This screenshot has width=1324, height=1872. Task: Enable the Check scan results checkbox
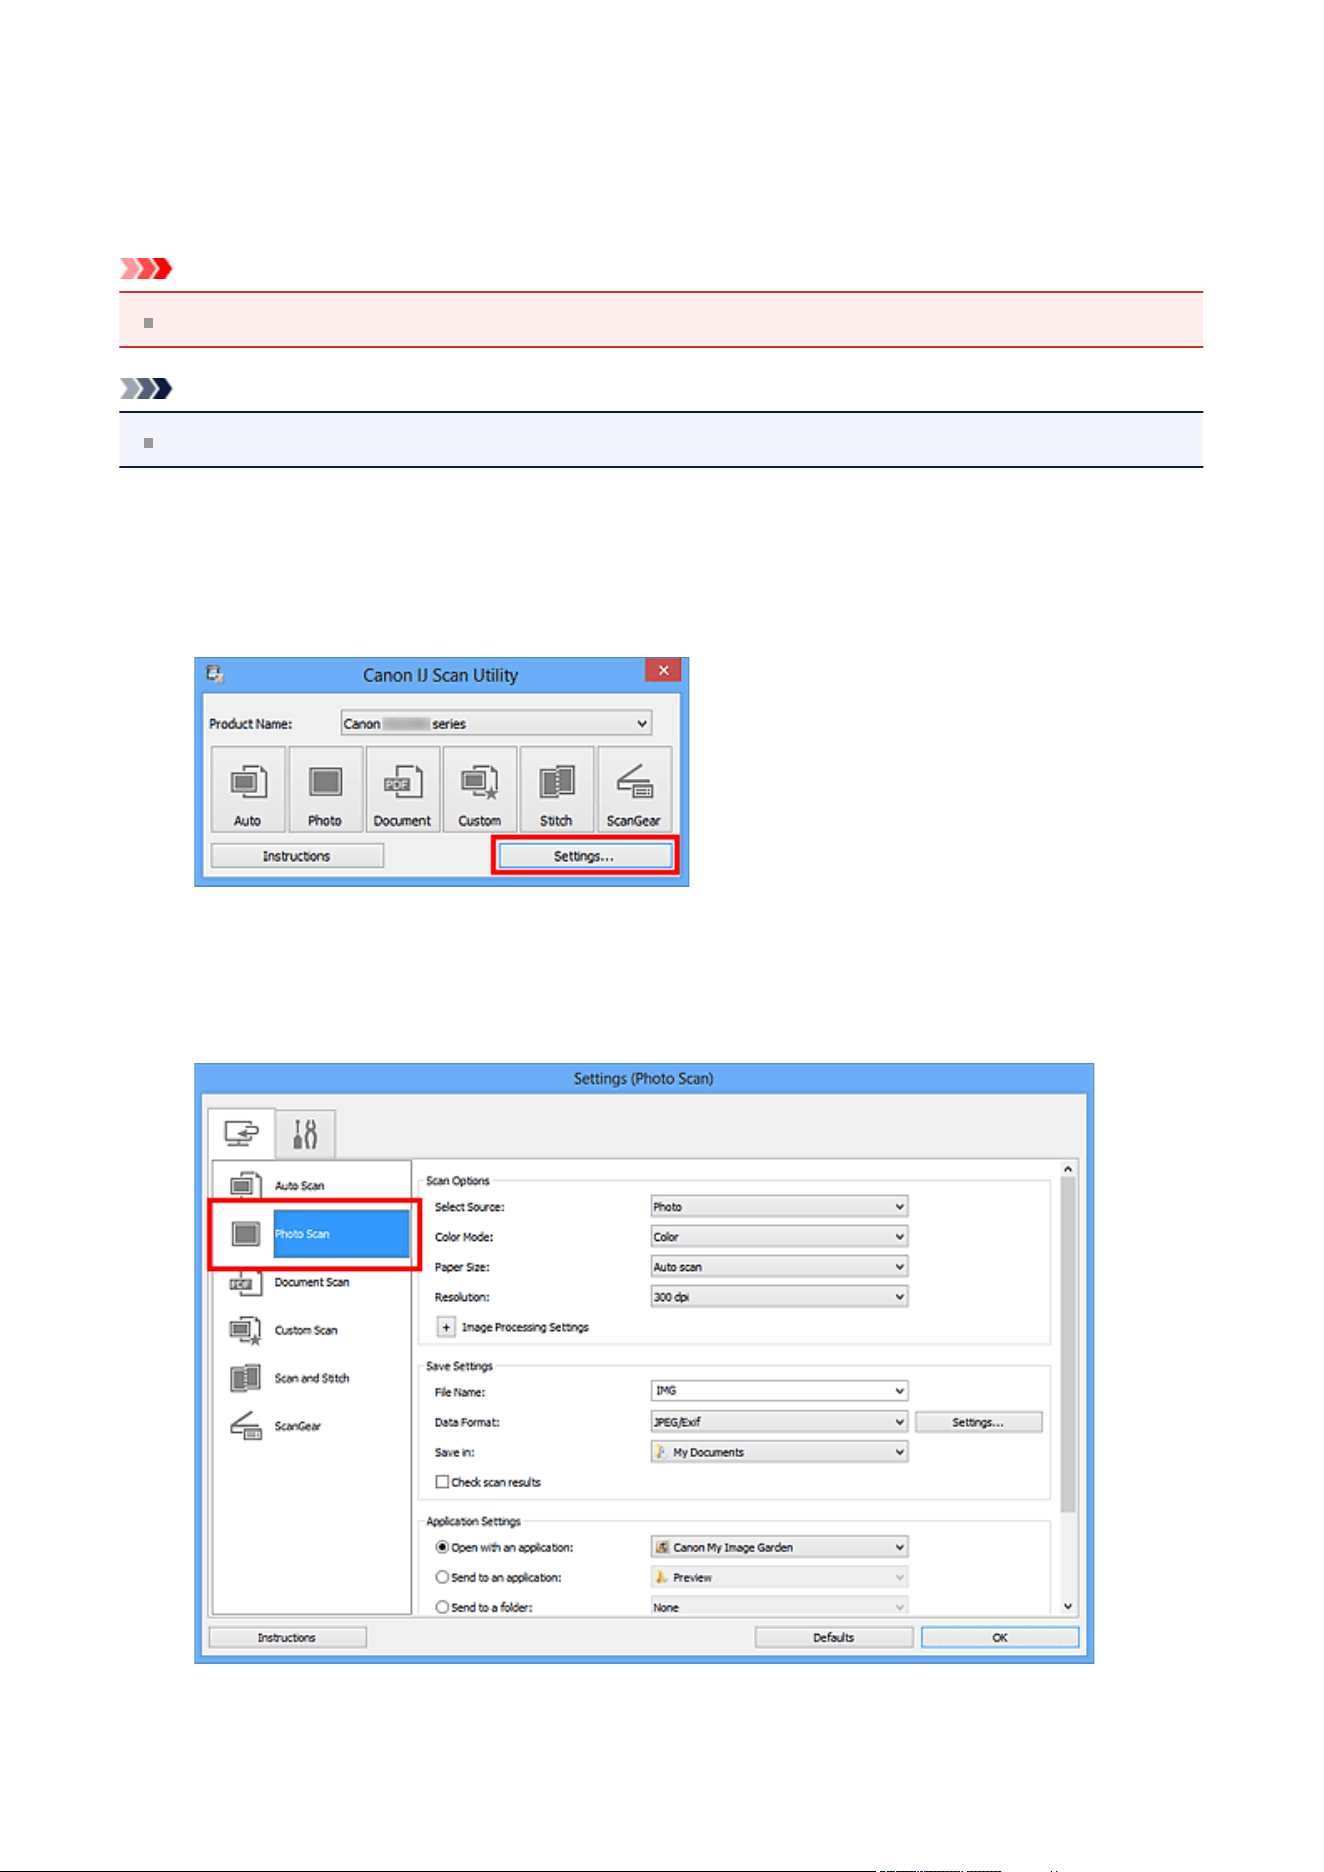point(442,1482)
